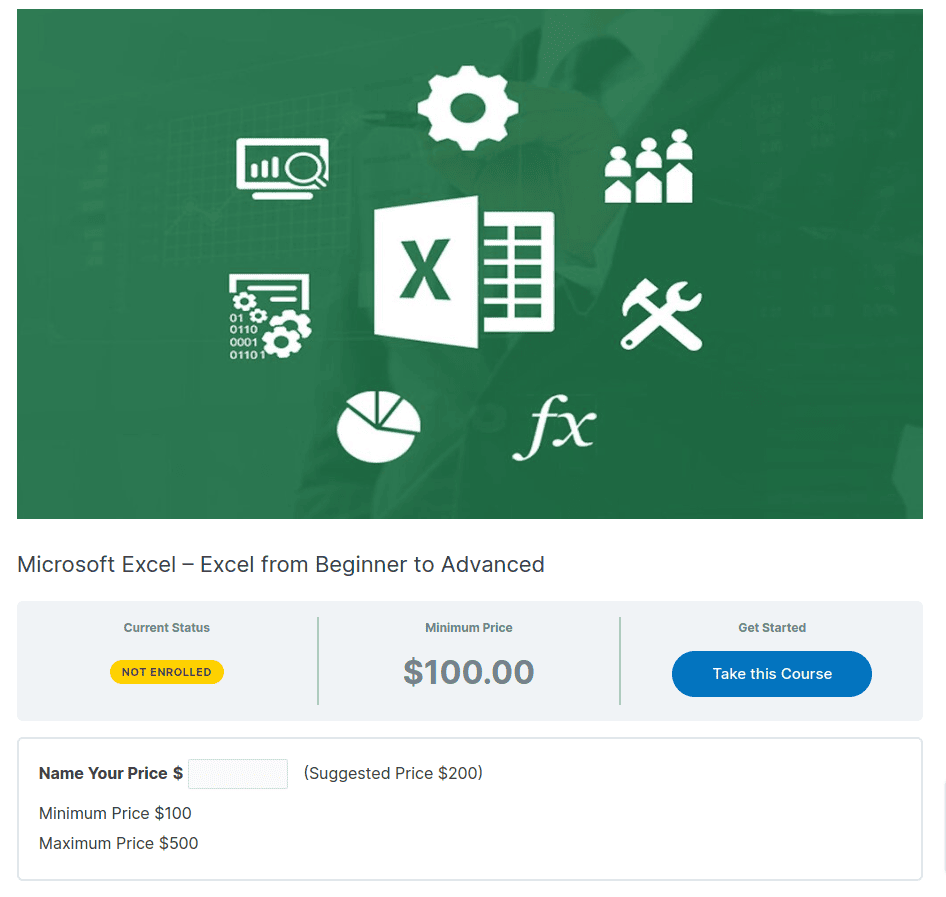Click the hammer and wrench tools icon
Image resolution: width=946 pixels, height=897 pixels.
click(661, 314)
